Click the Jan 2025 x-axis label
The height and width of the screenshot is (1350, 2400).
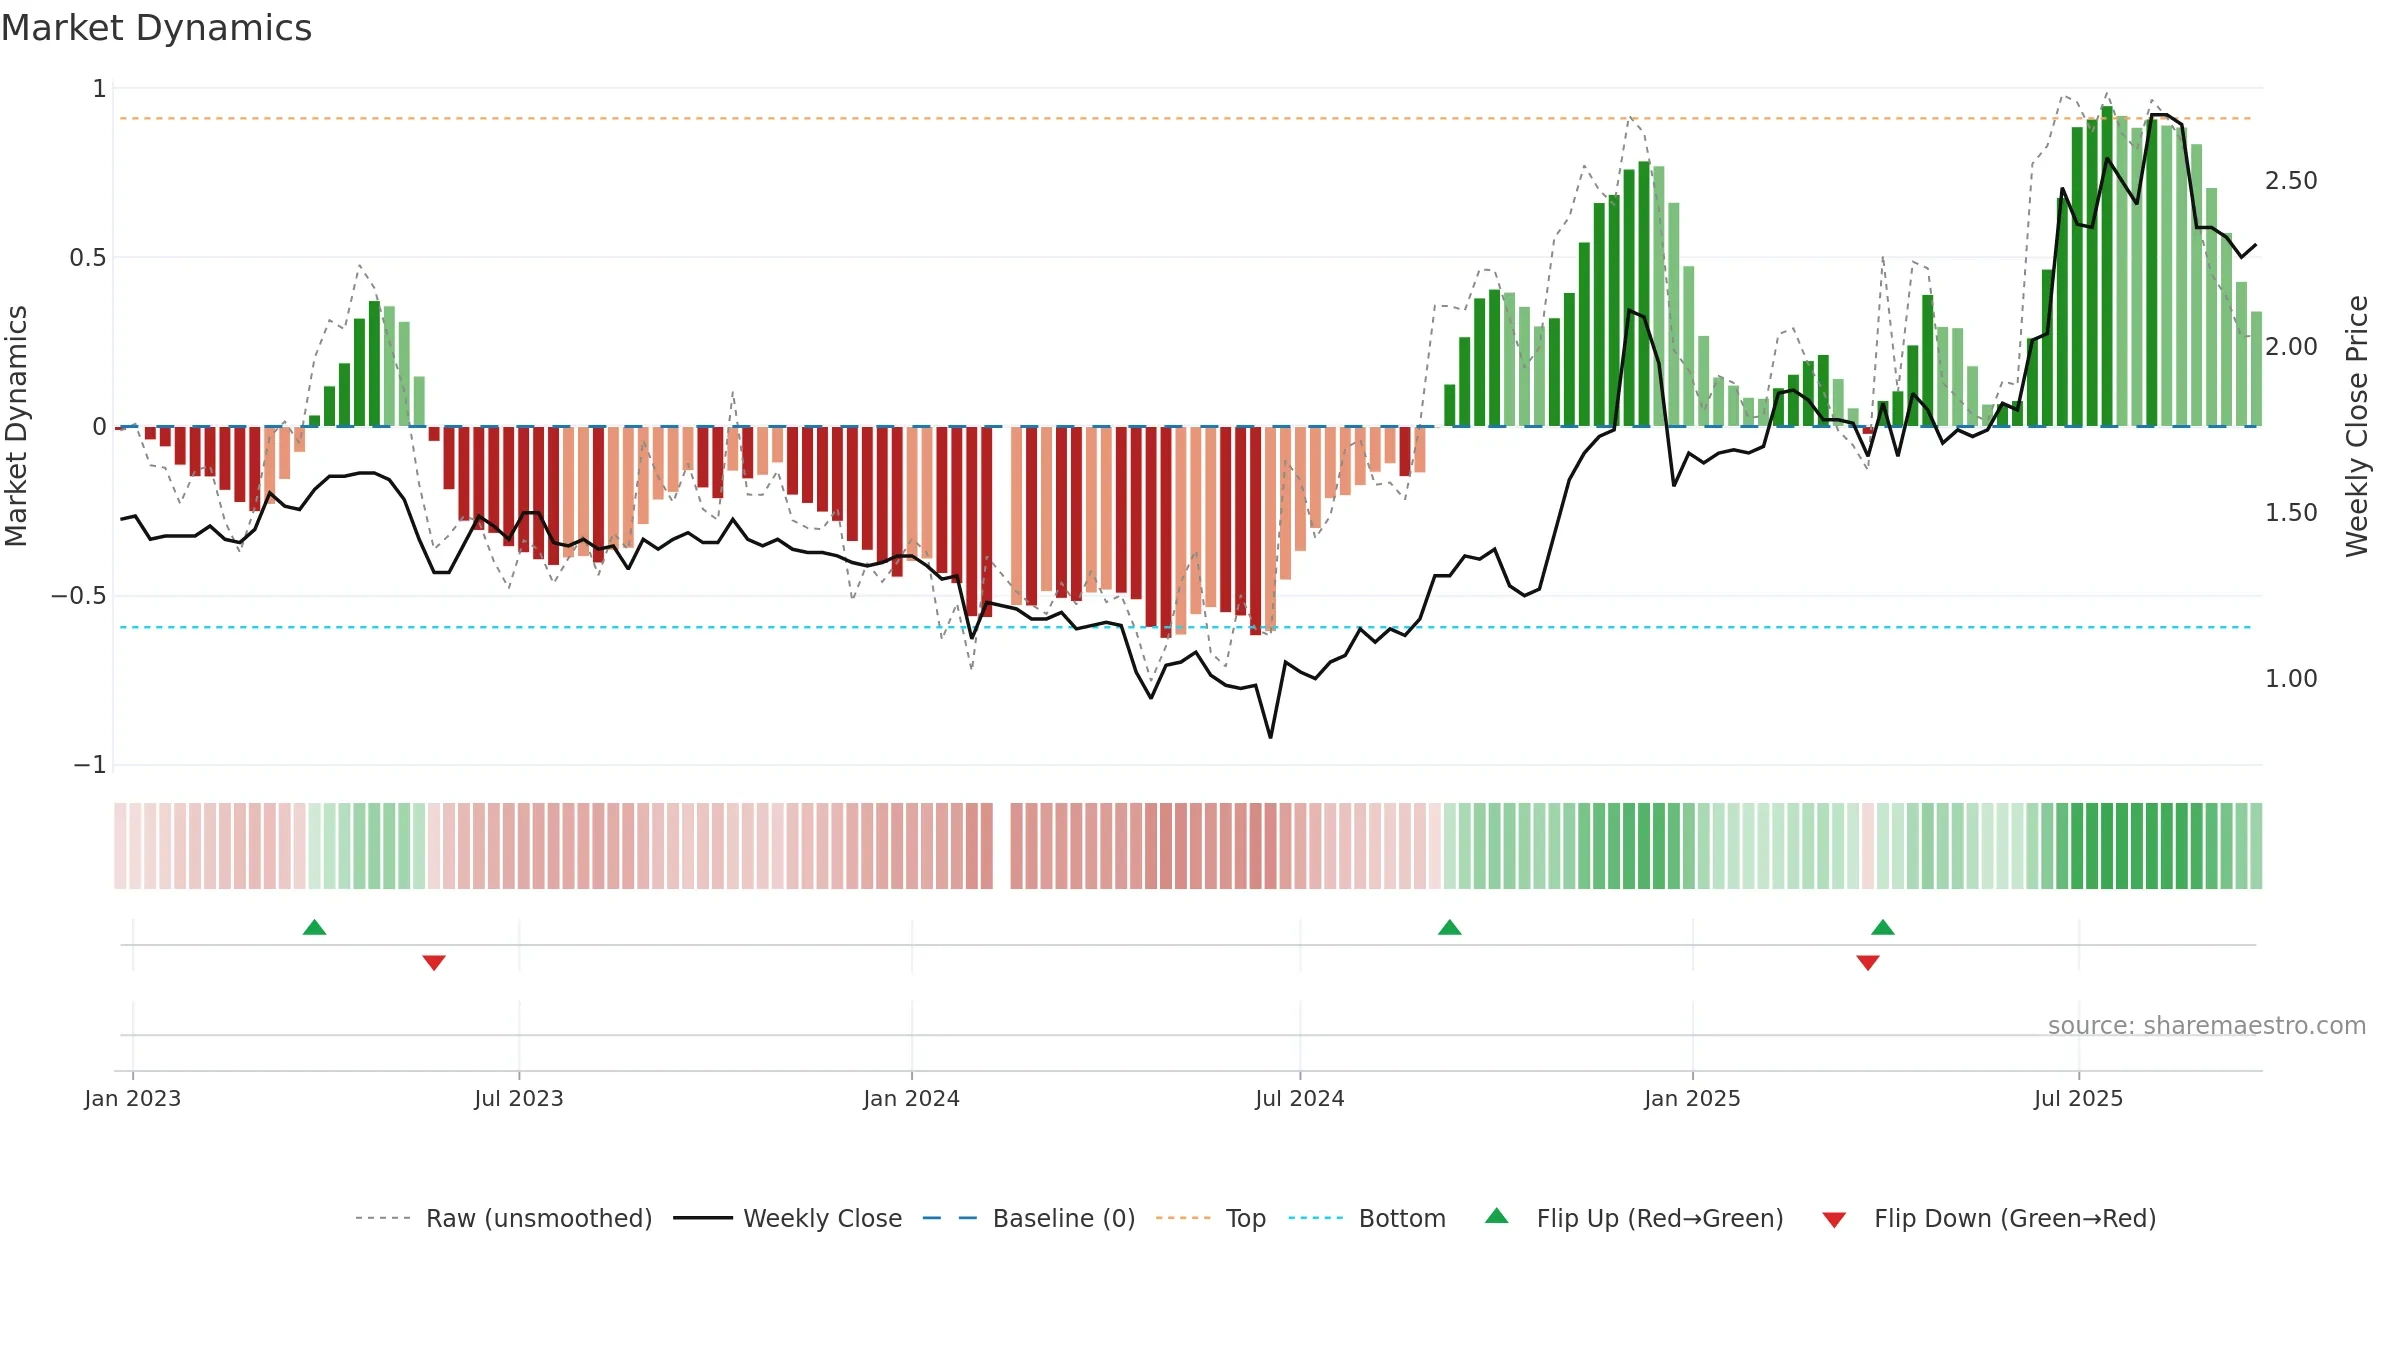(1693, 1098)
